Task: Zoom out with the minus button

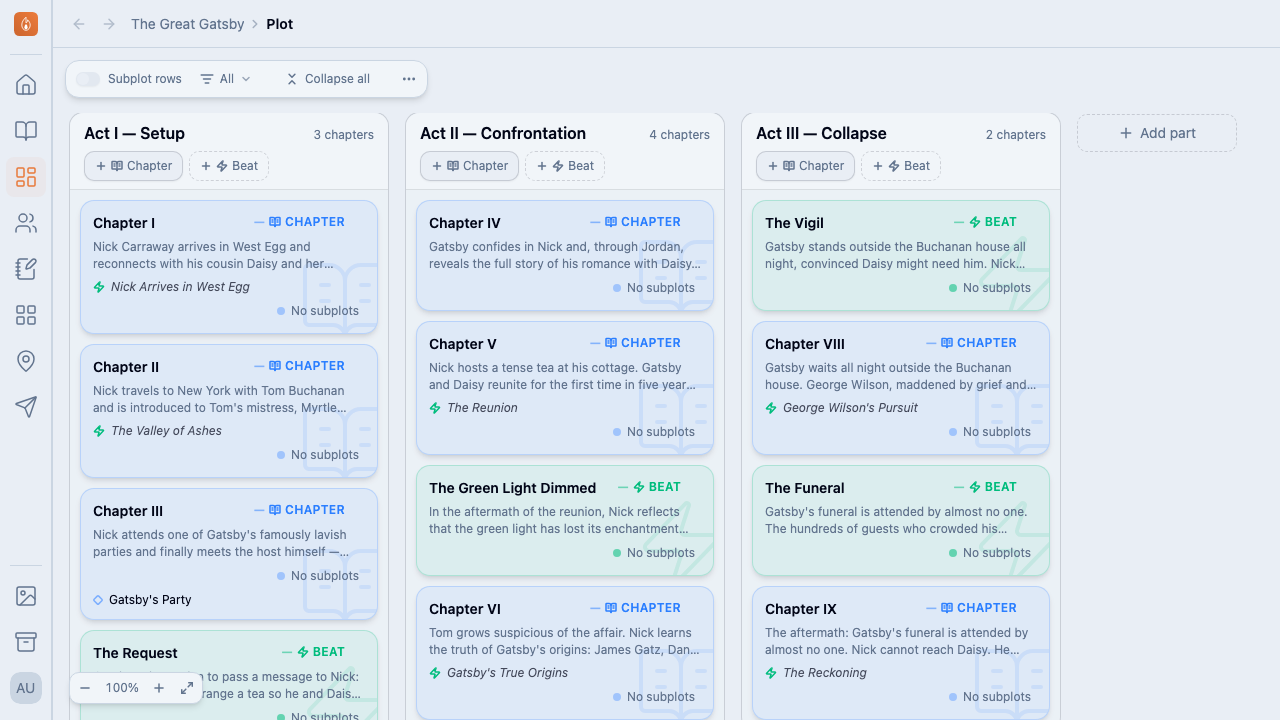Action: [85, 688]
